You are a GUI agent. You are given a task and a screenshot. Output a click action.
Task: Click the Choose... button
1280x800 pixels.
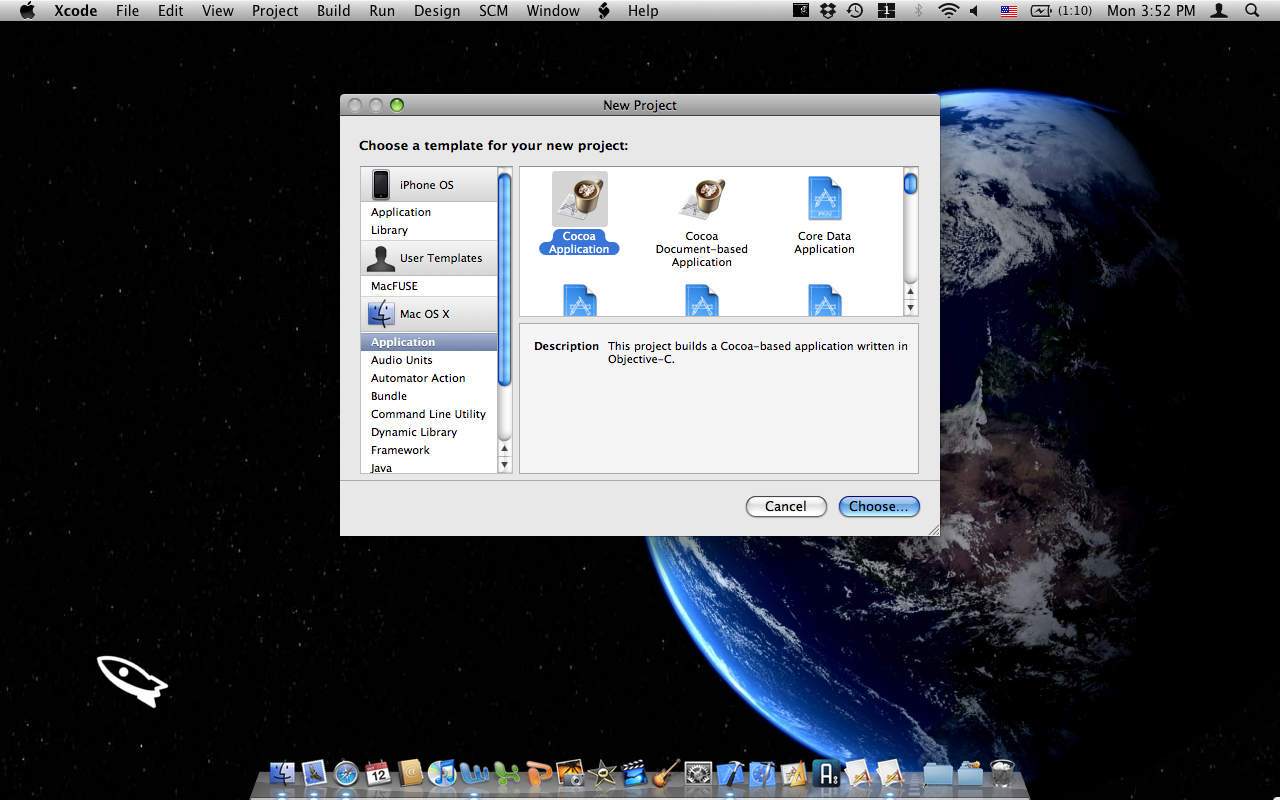point(879,507)
